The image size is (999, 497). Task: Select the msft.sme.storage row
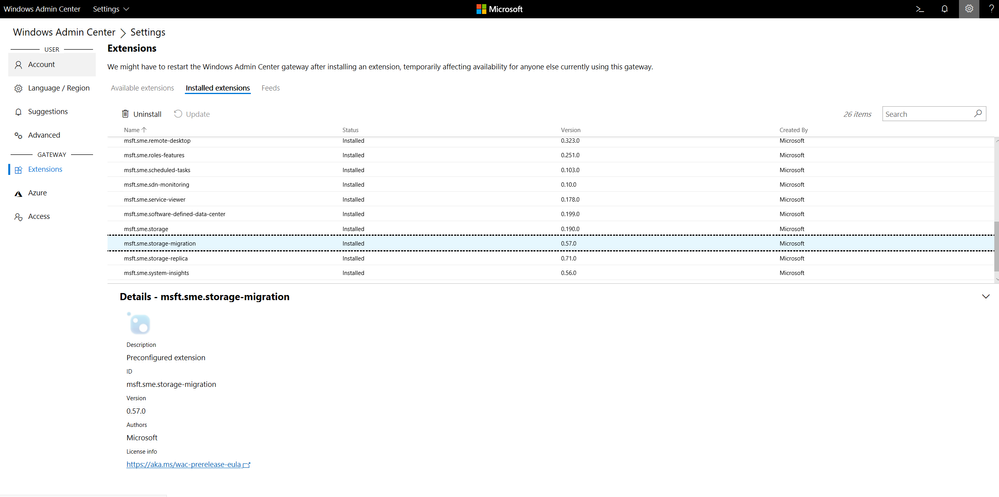point(550,229)
